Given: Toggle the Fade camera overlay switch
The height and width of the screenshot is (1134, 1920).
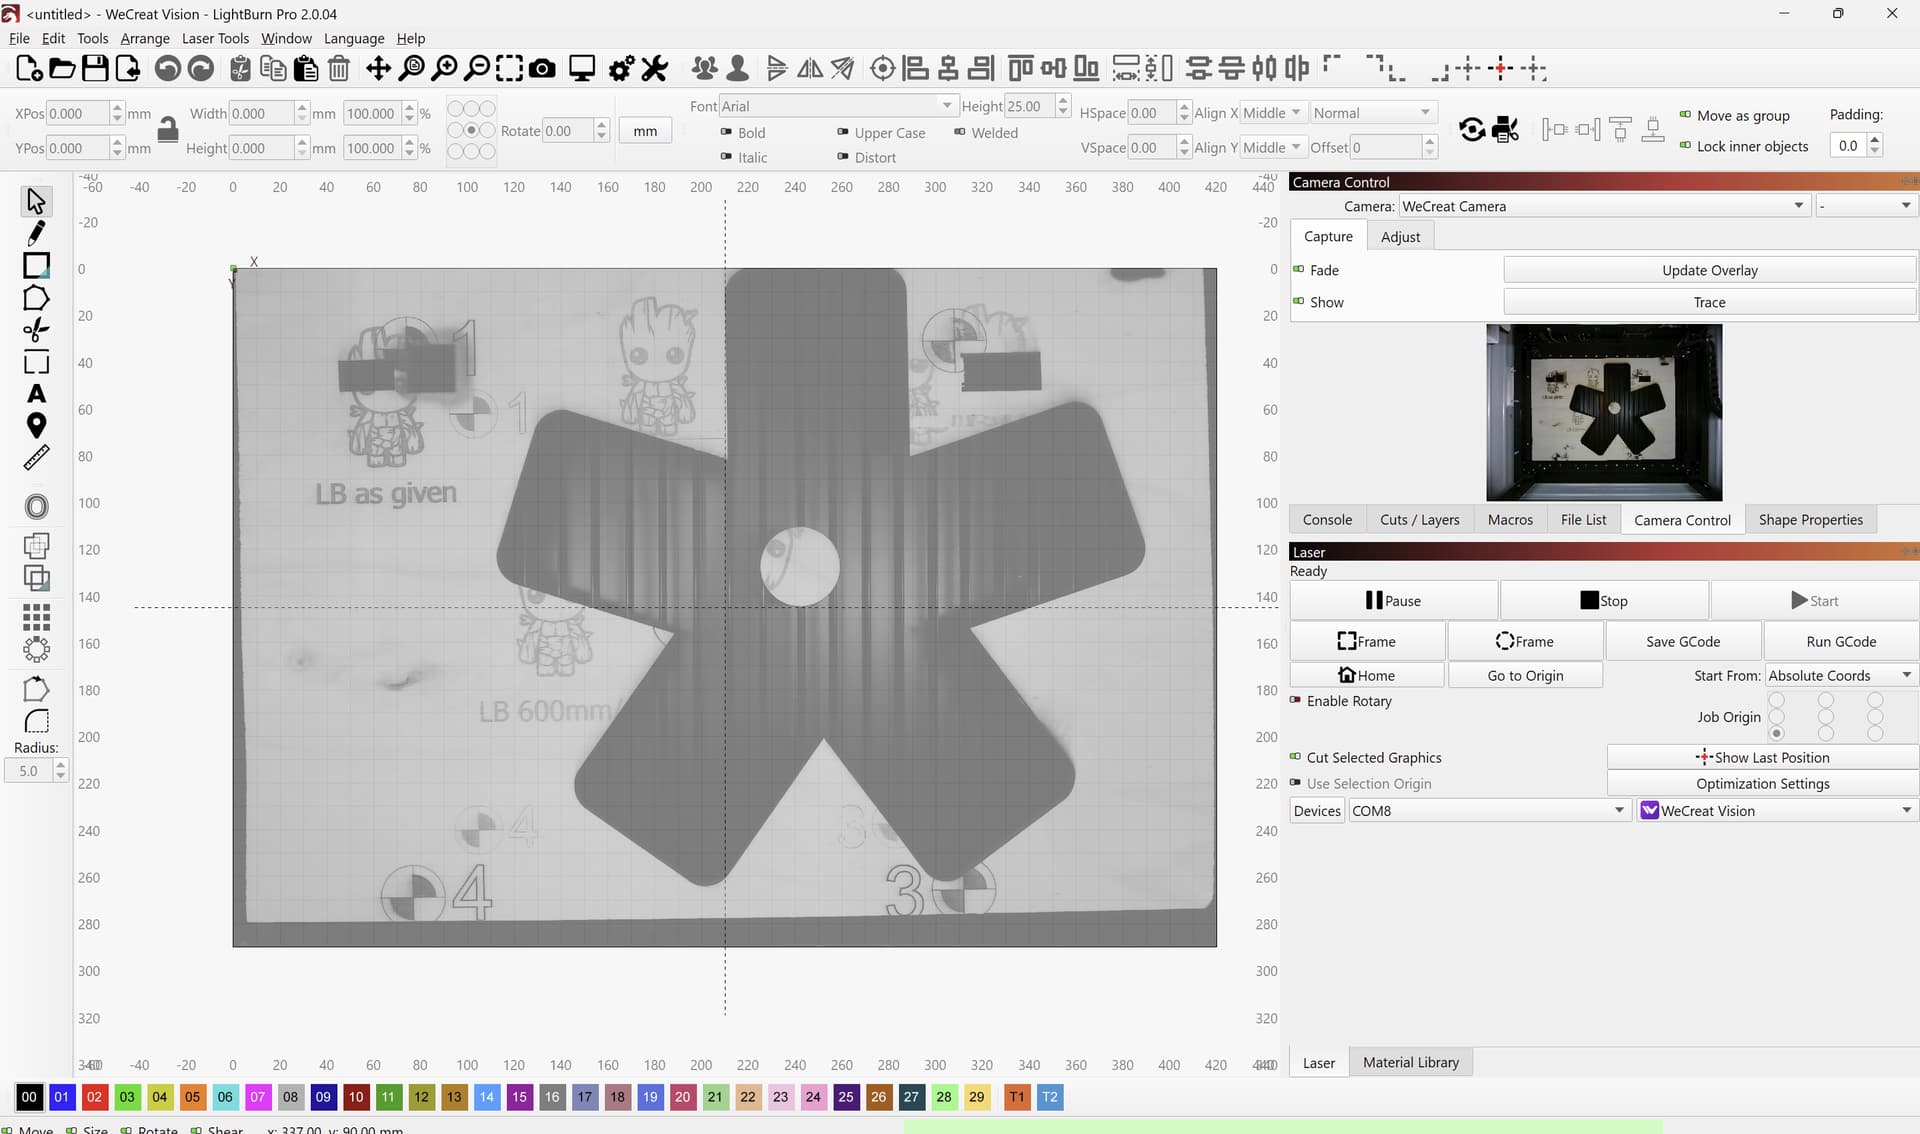Looking at the screenshot, I should pyautogui.click(x=1299, y=270).
